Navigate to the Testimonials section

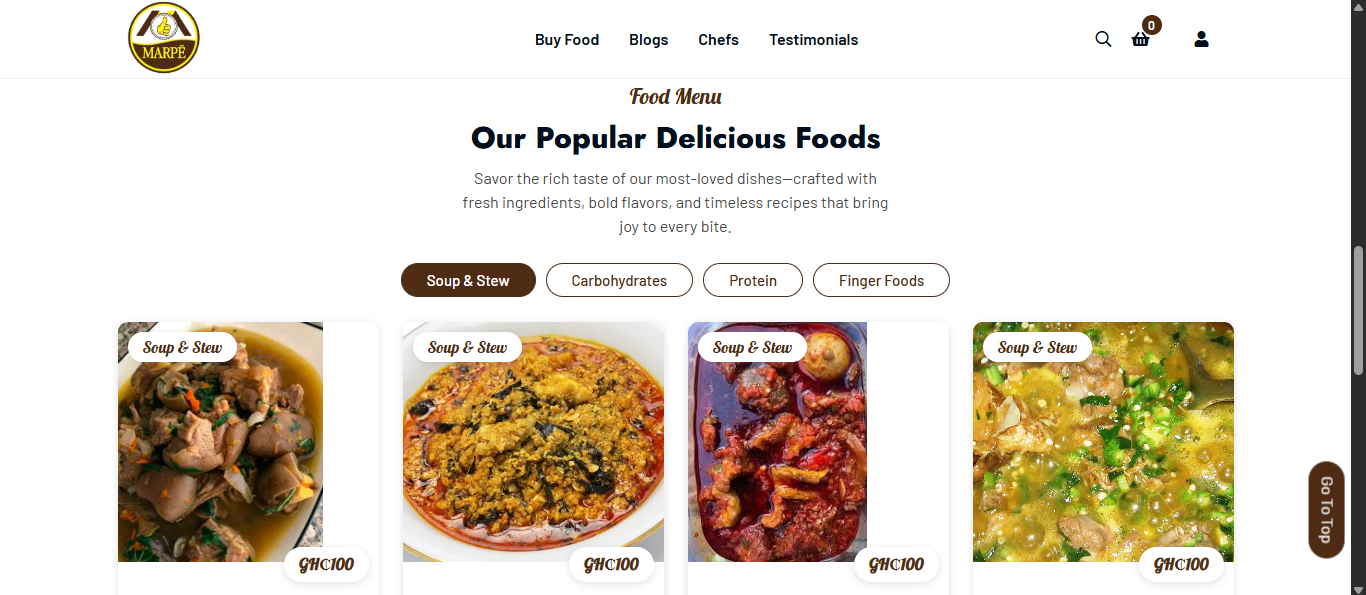tap(813, 39)
